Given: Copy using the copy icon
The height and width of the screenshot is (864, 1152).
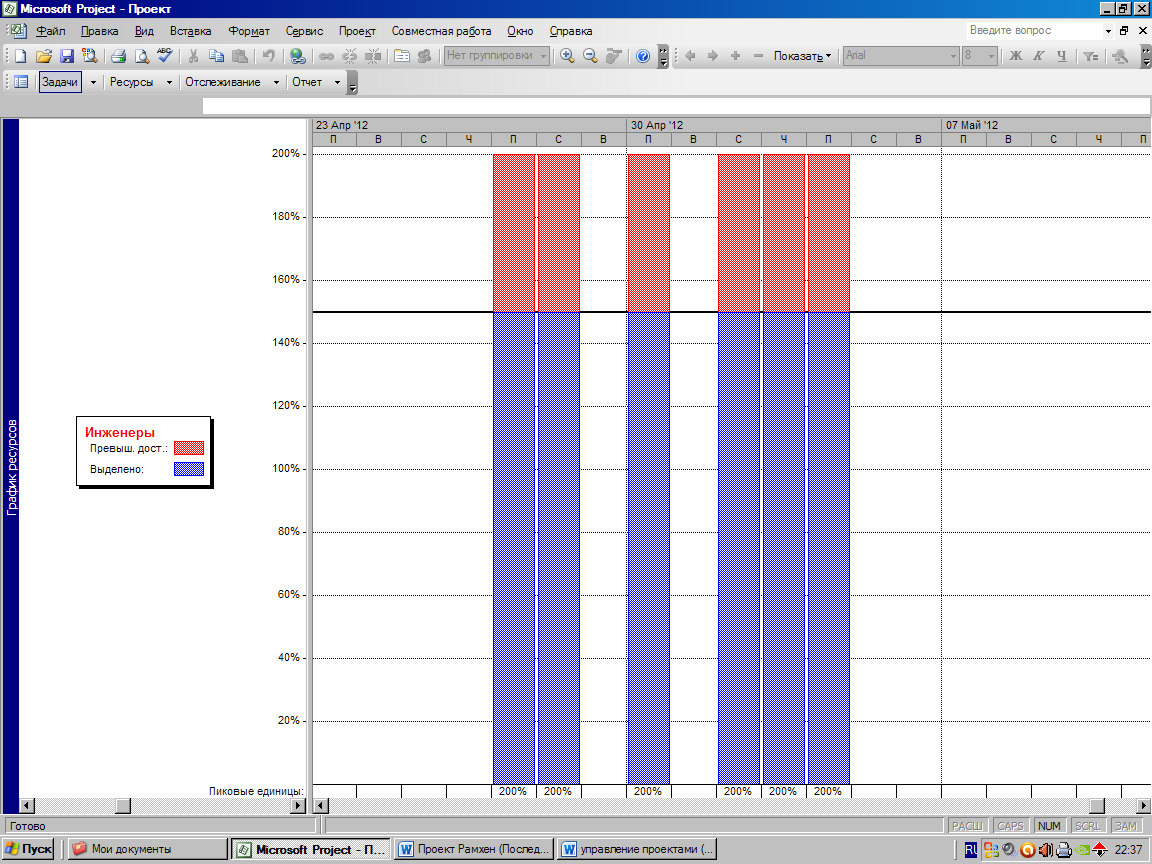Looking at the screenshot, I should [x=216, y=56].
